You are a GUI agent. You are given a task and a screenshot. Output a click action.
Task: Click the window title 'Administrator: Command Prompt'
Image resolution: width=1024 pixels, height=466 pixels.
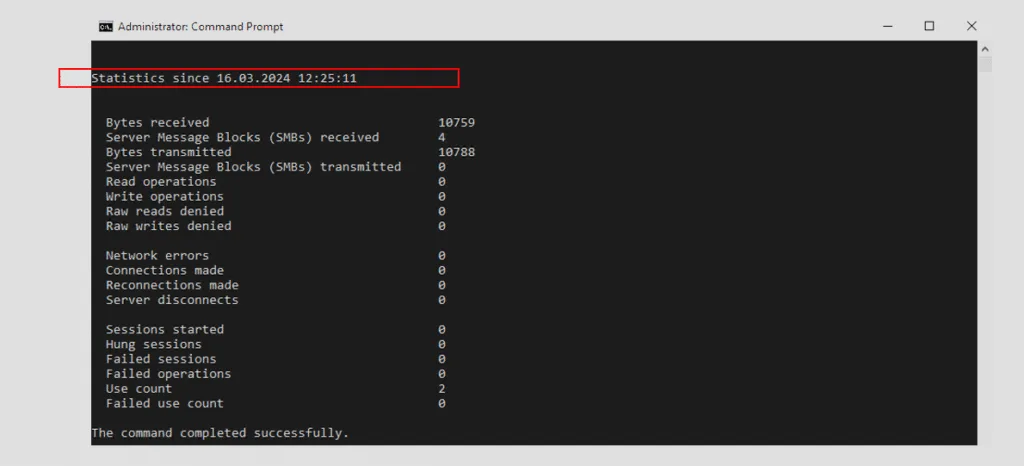click(200, 27)
